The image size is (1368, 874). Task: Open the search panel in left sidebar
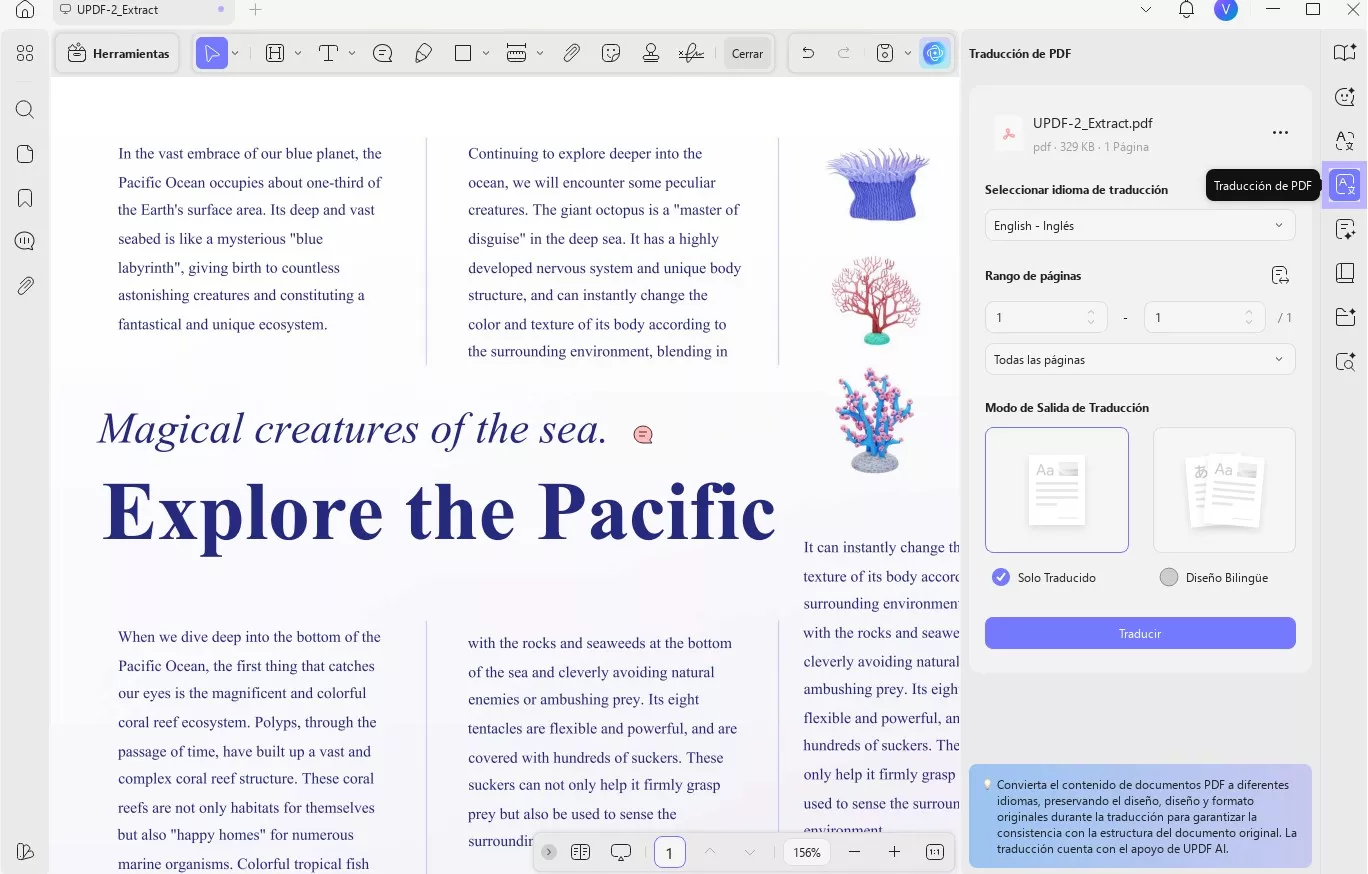[x=25, y=110]
